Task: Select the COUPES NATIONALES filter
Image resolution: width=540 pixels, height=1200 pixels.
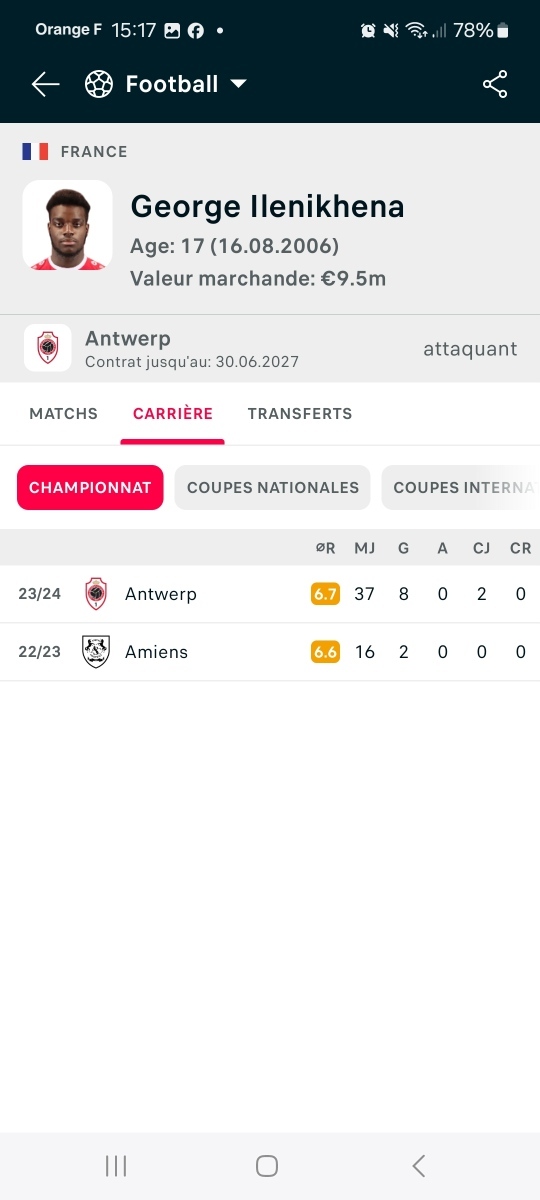Action: (x=273, y=488)
